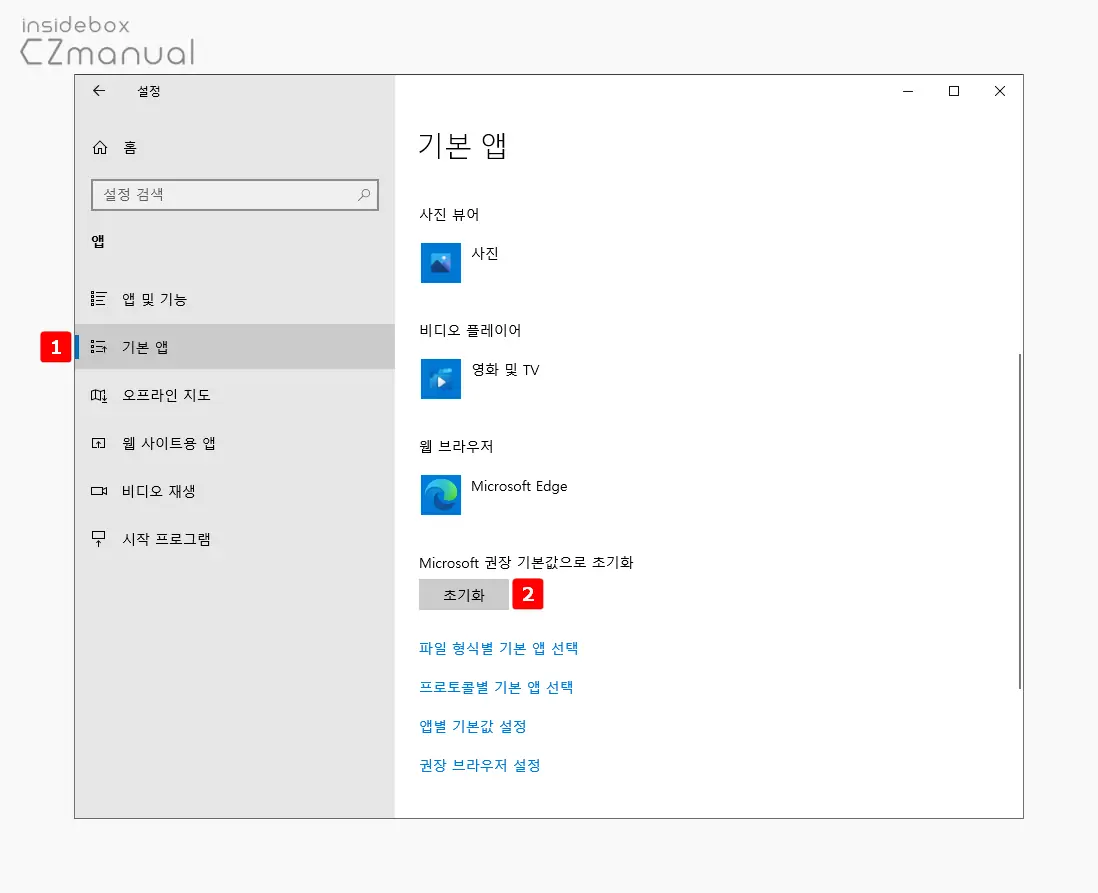Viewport: 1098px width, 893px height.
Task: Click the 영화 및 TV app label
Action: (x=505, y=370)
